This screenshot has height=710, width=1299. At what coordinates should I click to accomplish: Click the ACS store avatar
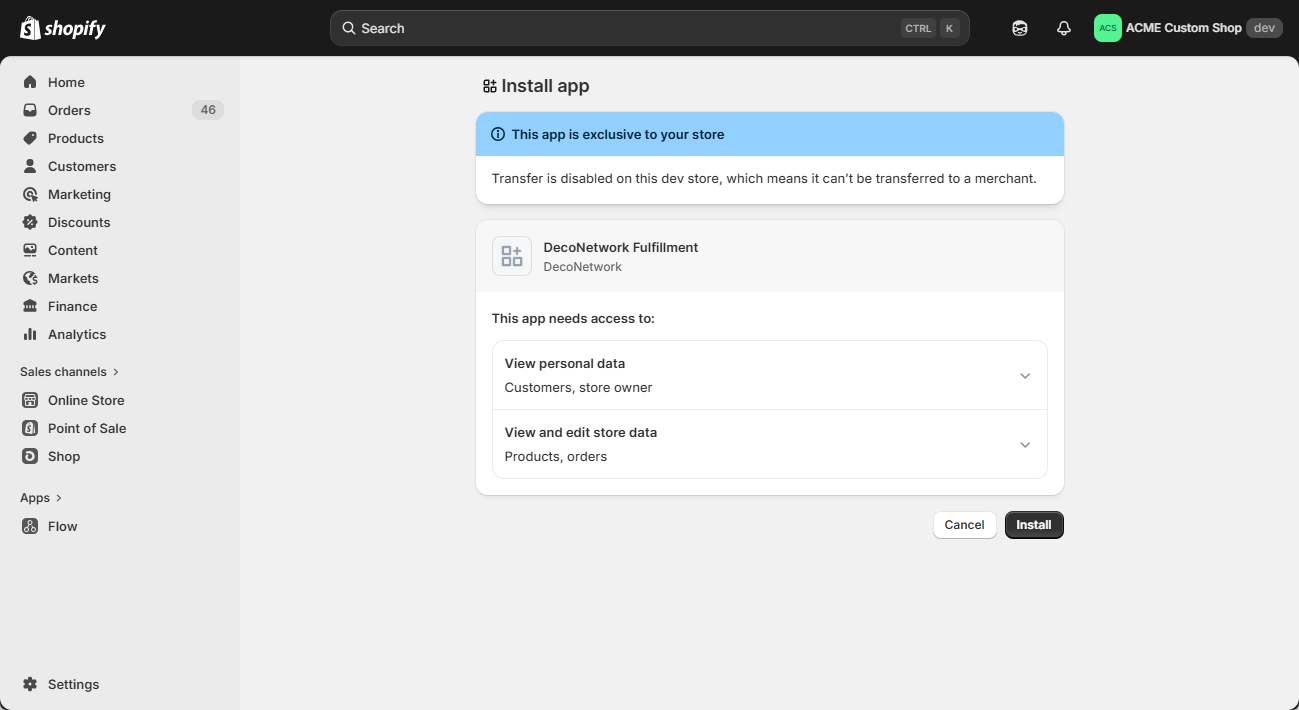(1108, 28)
